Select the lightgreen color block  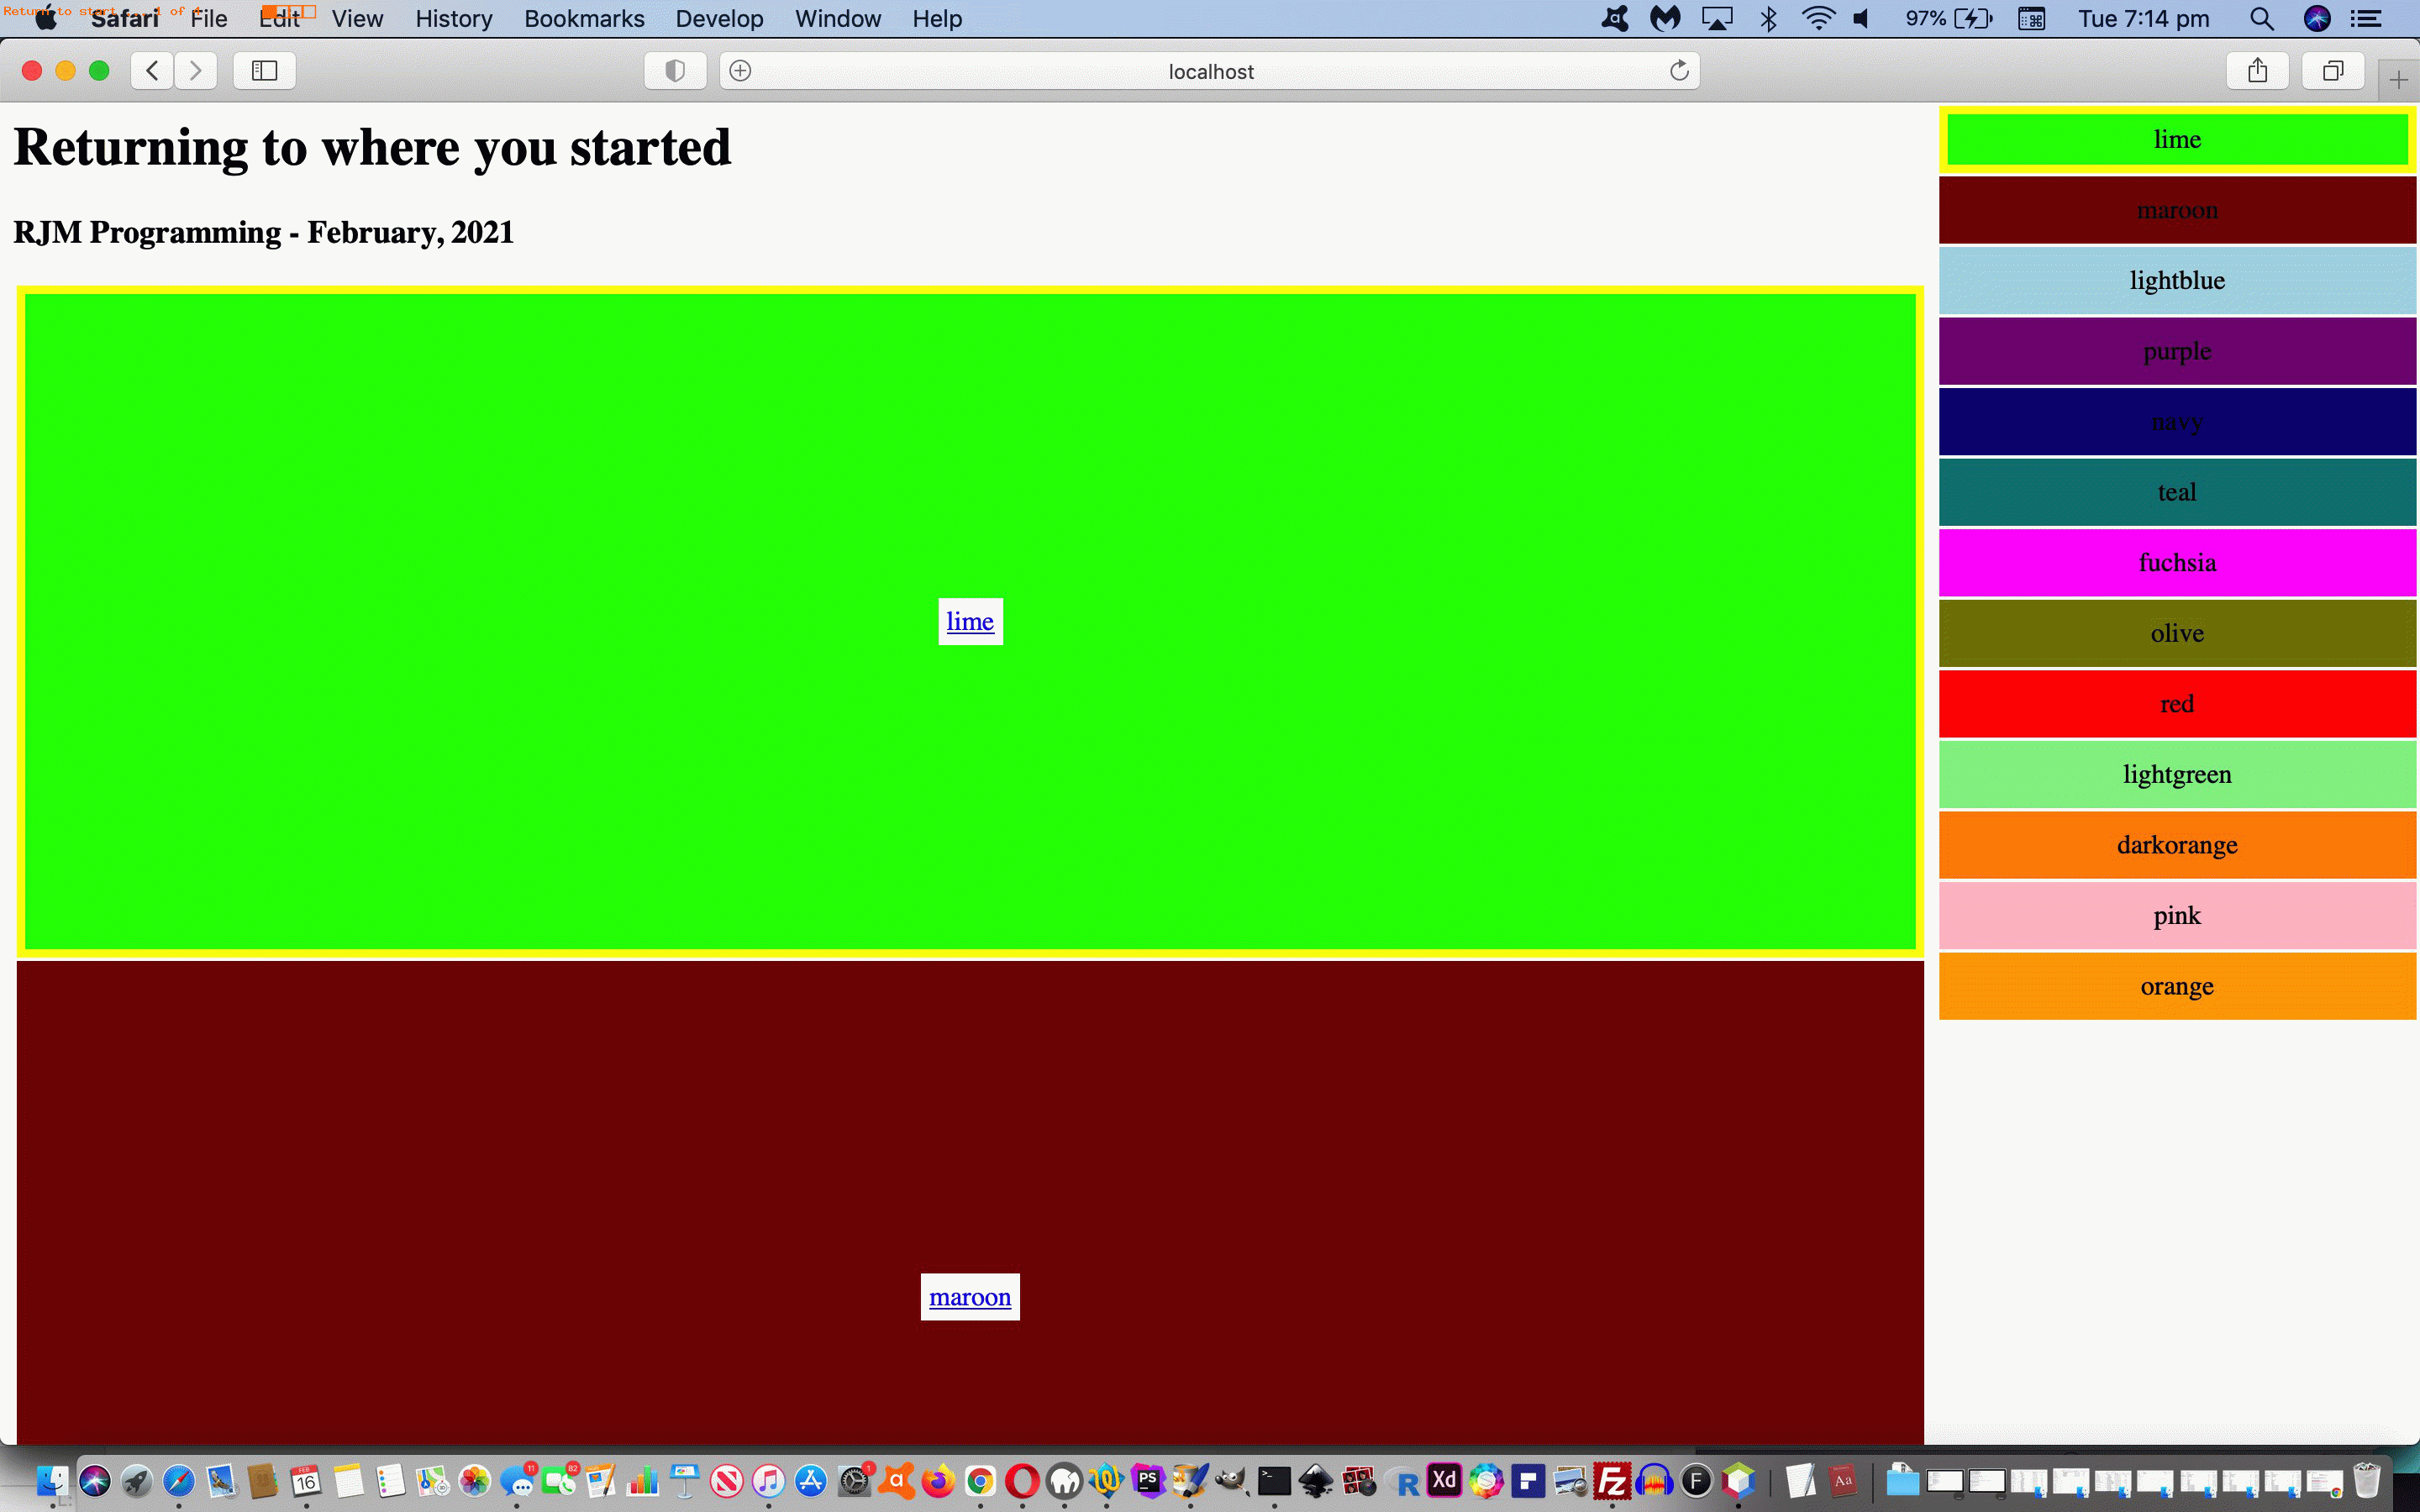pos(2177,774)
